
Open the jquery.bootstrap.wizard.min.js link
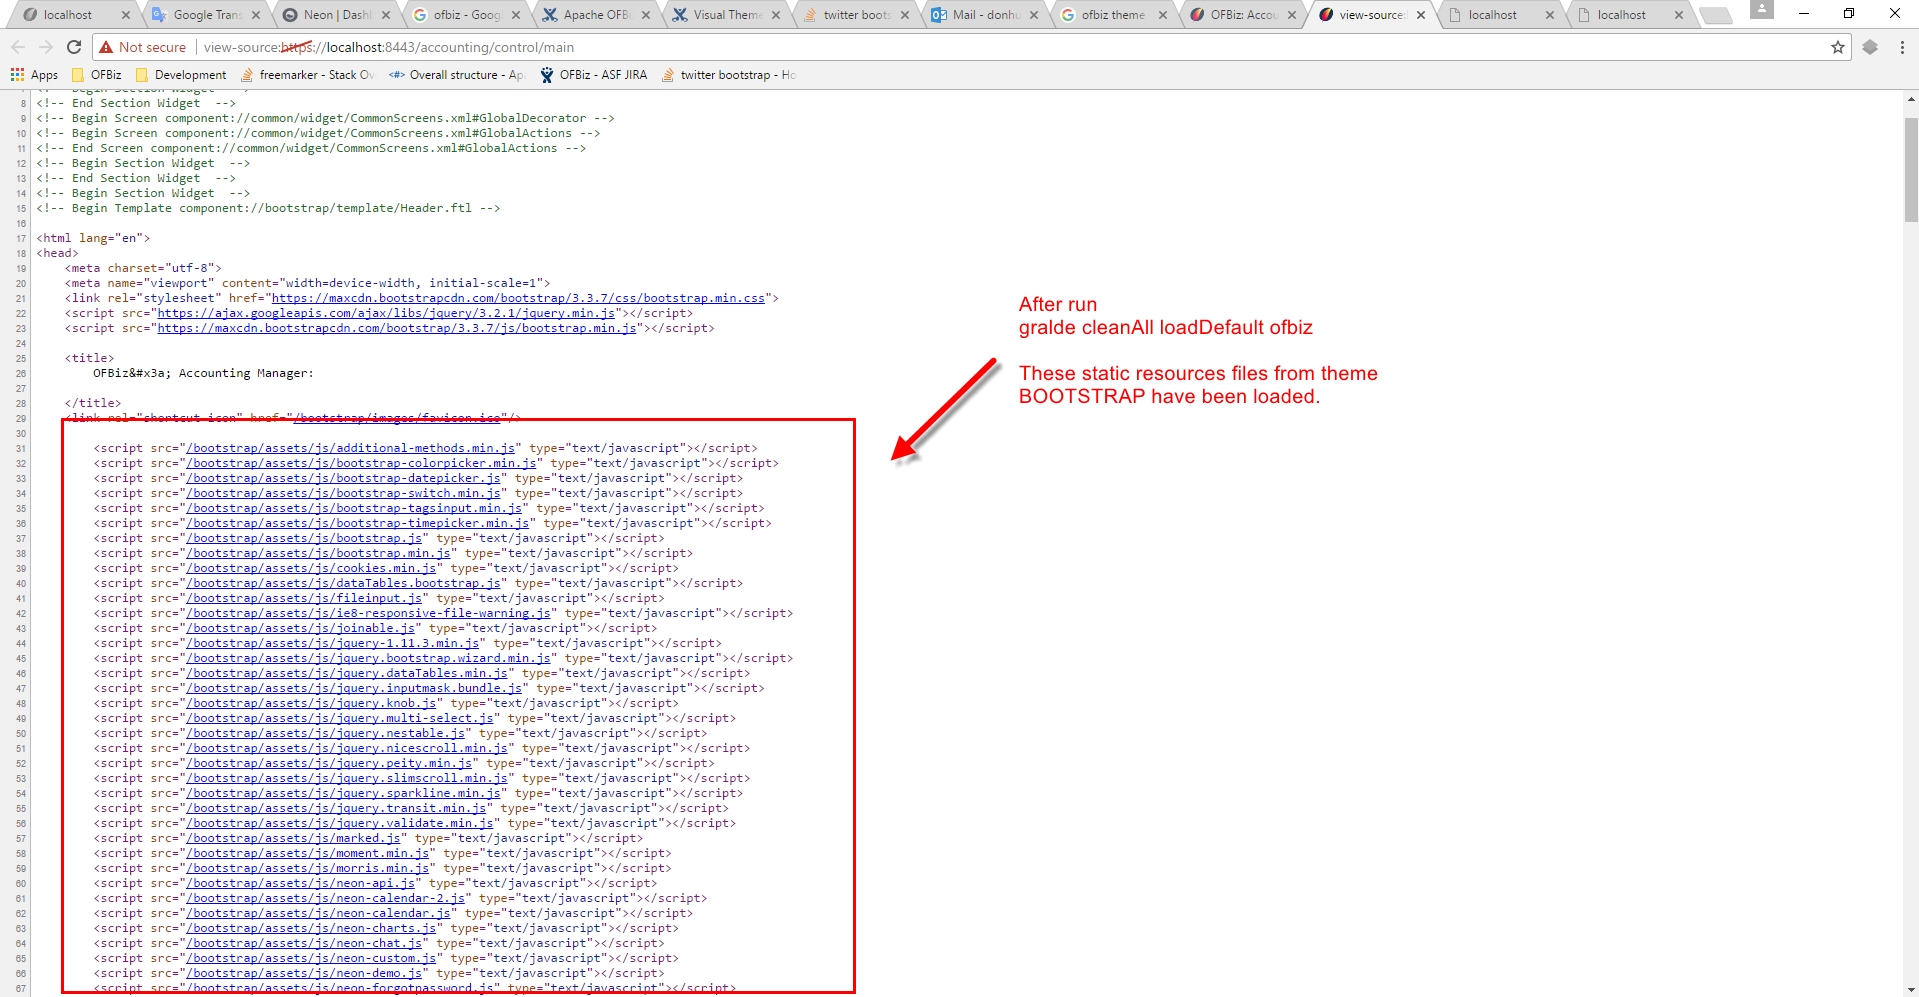point(368,658)
